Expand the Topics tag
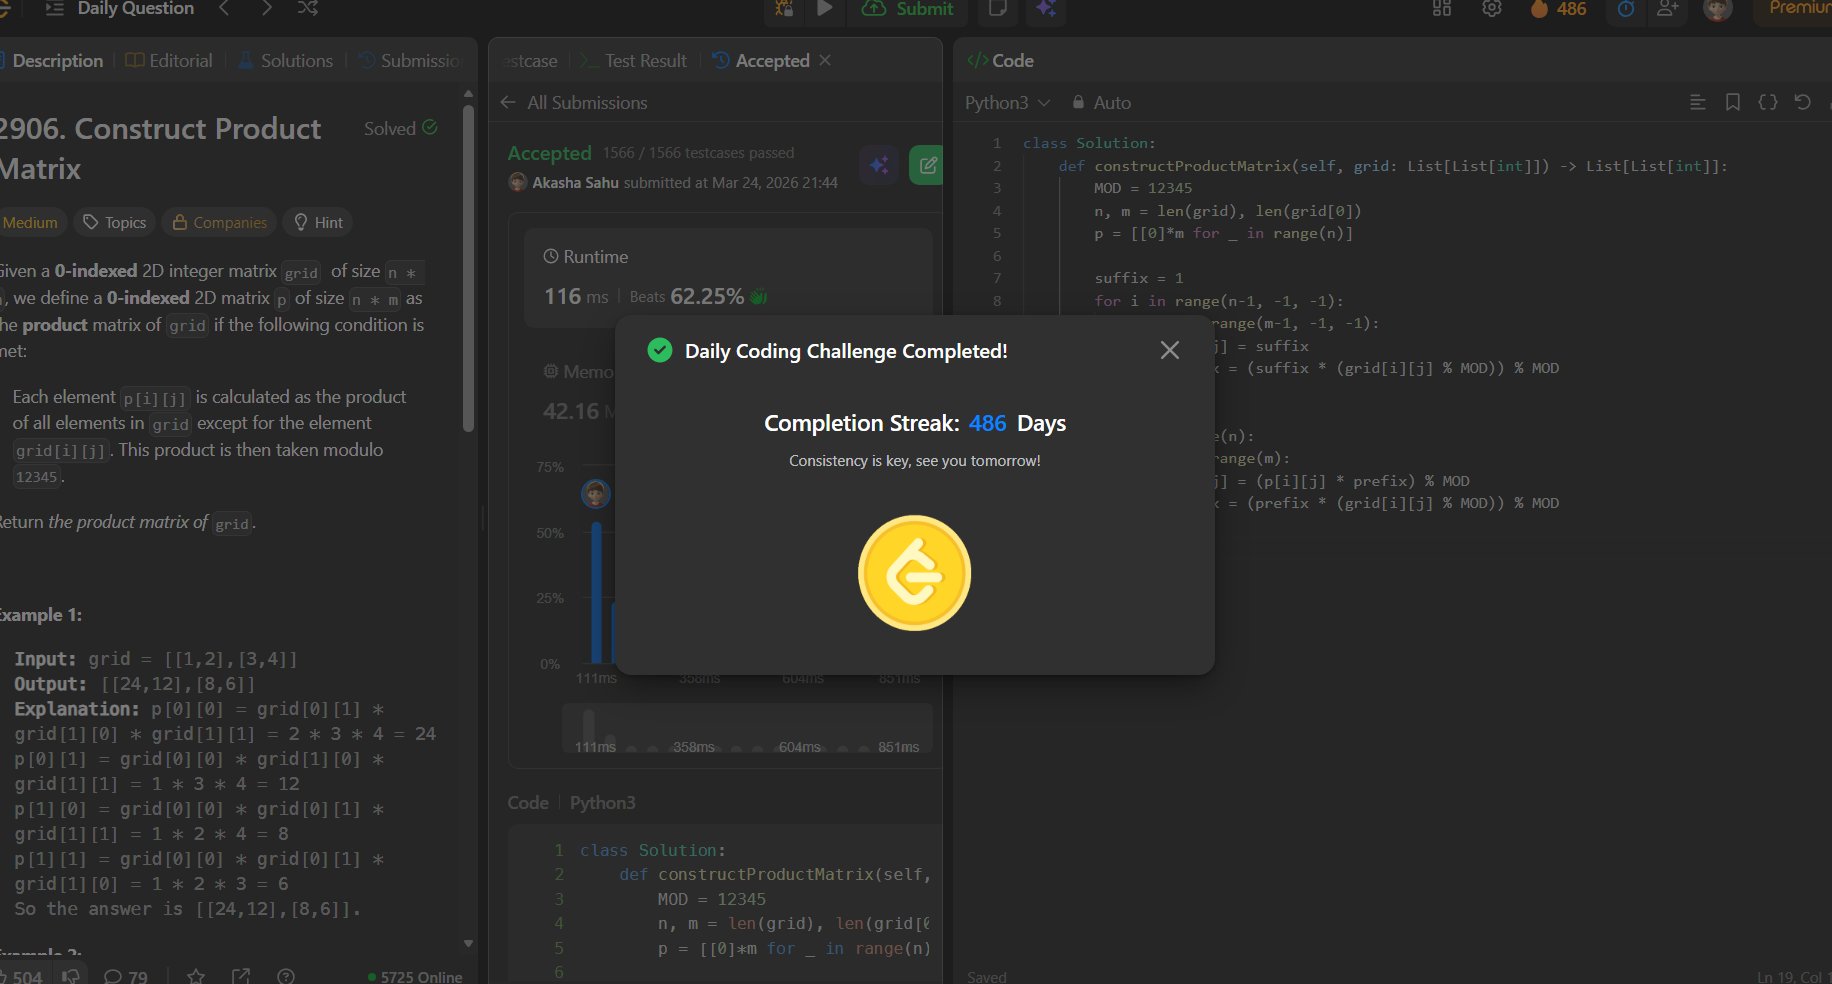Viewport: 1832px width, 984px height. (x=115, y=222)
